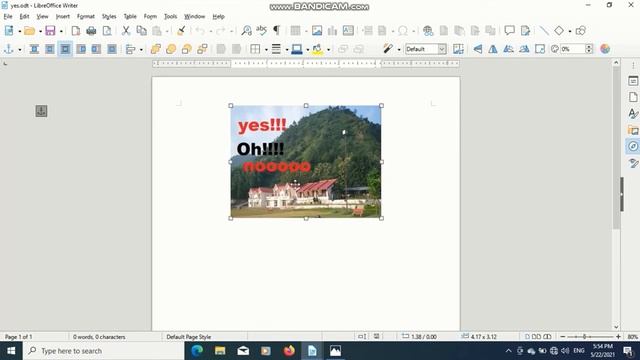Click the Forward One arrange icon
This screenshot has width=640, height=360.
pos(171,49)
